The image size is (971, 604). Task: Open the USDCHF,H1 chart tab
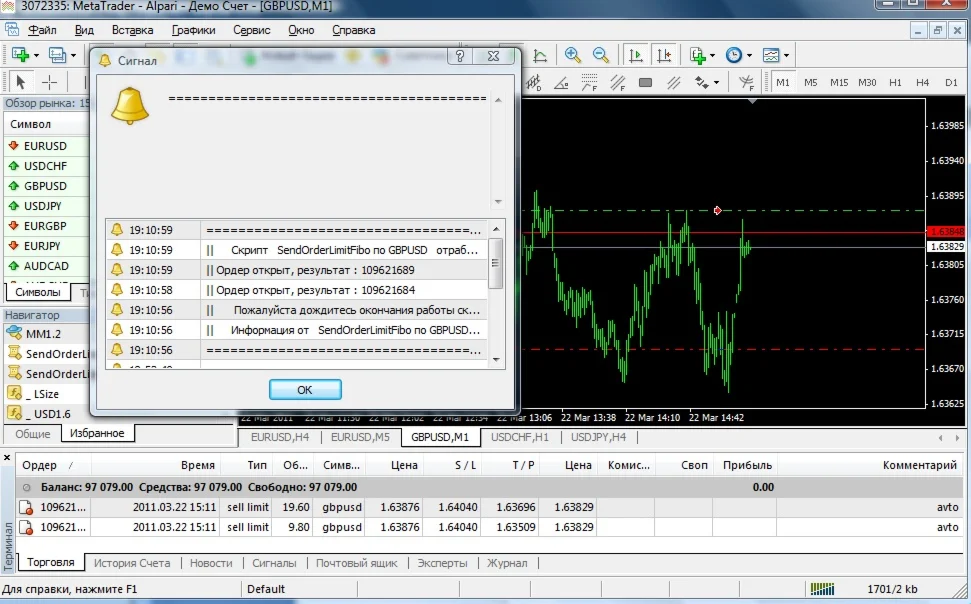coord(519,437)
